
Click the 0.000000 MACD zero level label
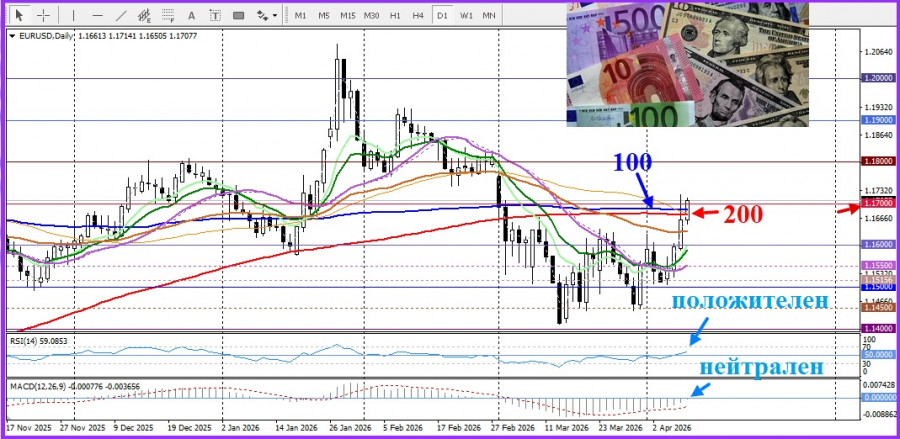pos(878,398)
